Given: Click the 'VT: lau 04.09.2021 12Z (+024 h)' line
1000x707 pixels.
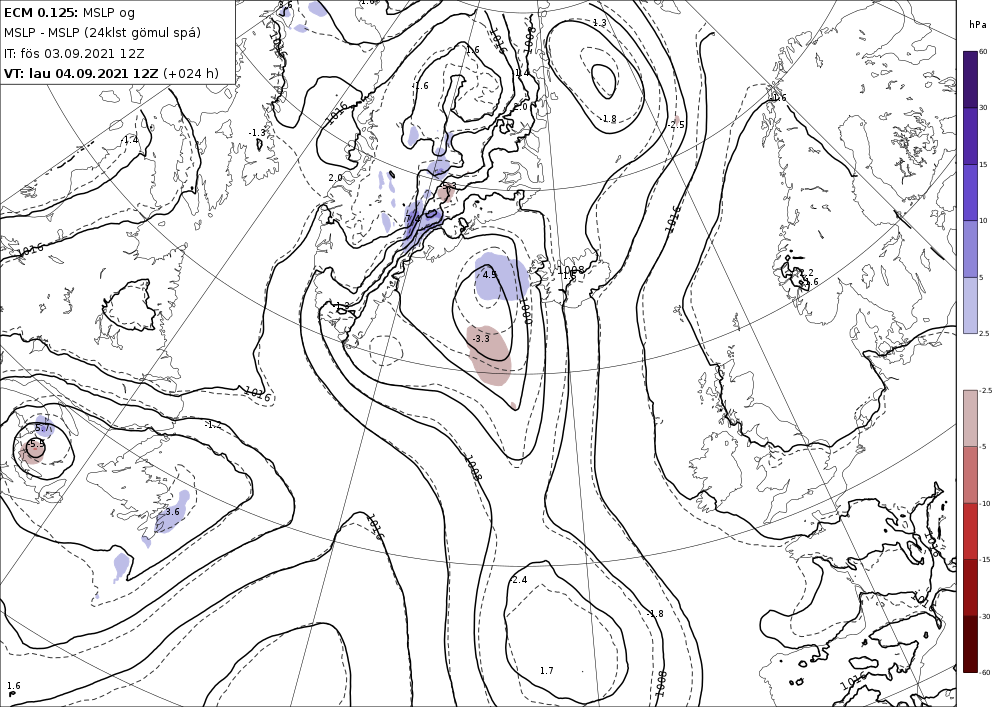Looking at the screenshot, I should coord(111,73).
